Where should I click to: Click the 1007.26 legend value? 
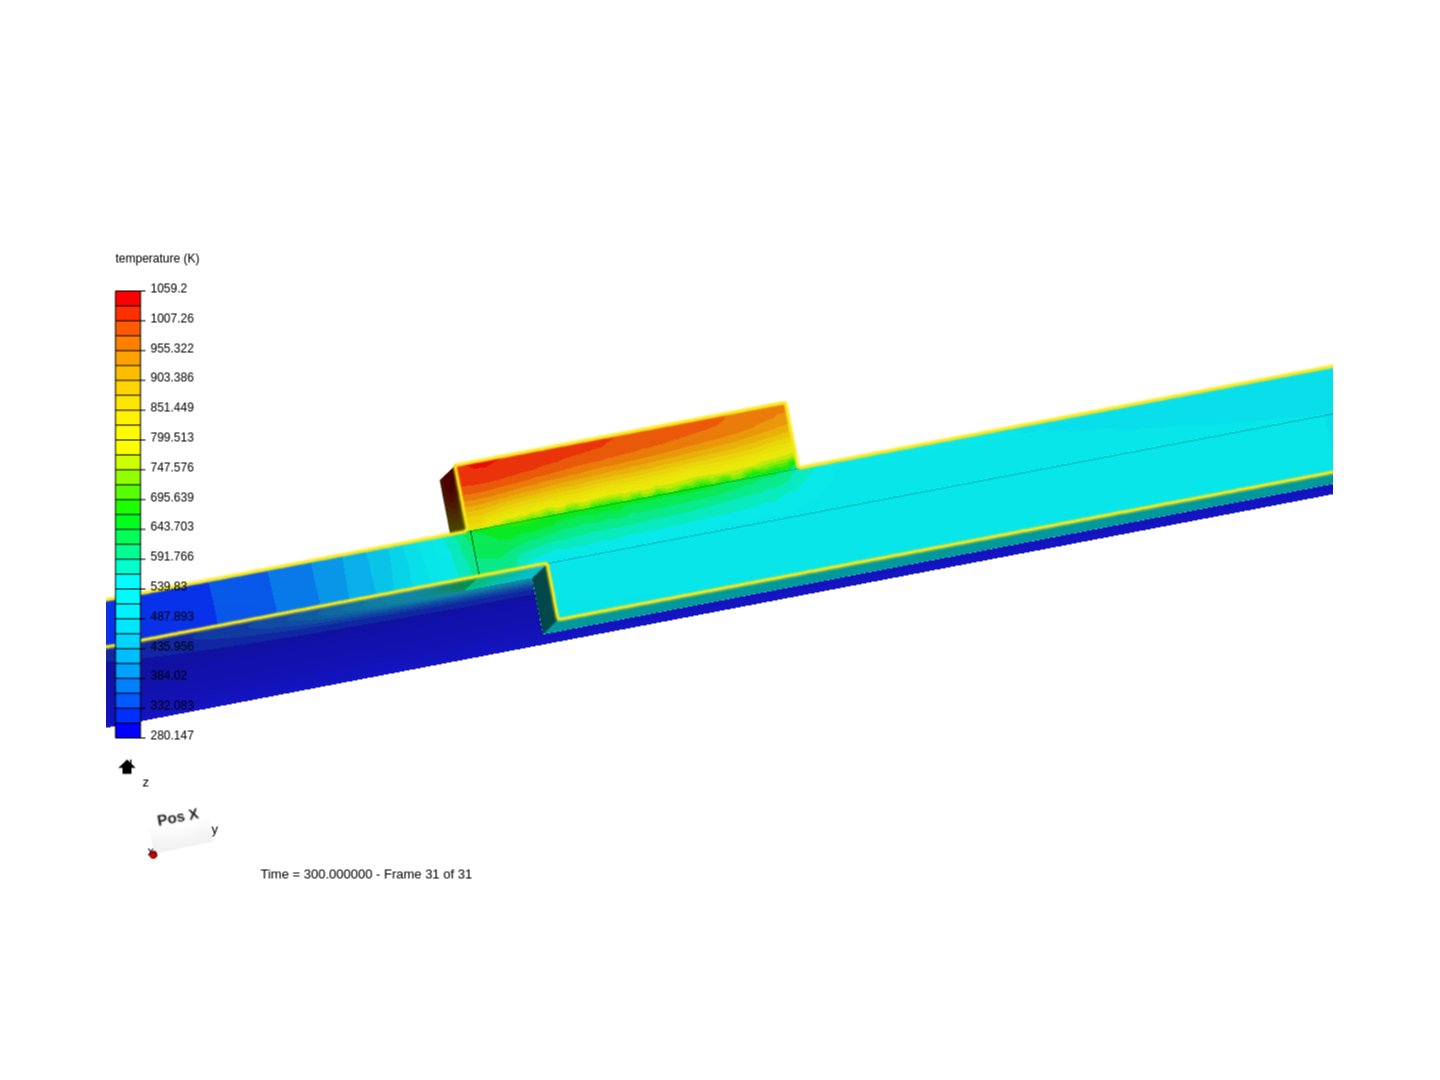point(172,318)
